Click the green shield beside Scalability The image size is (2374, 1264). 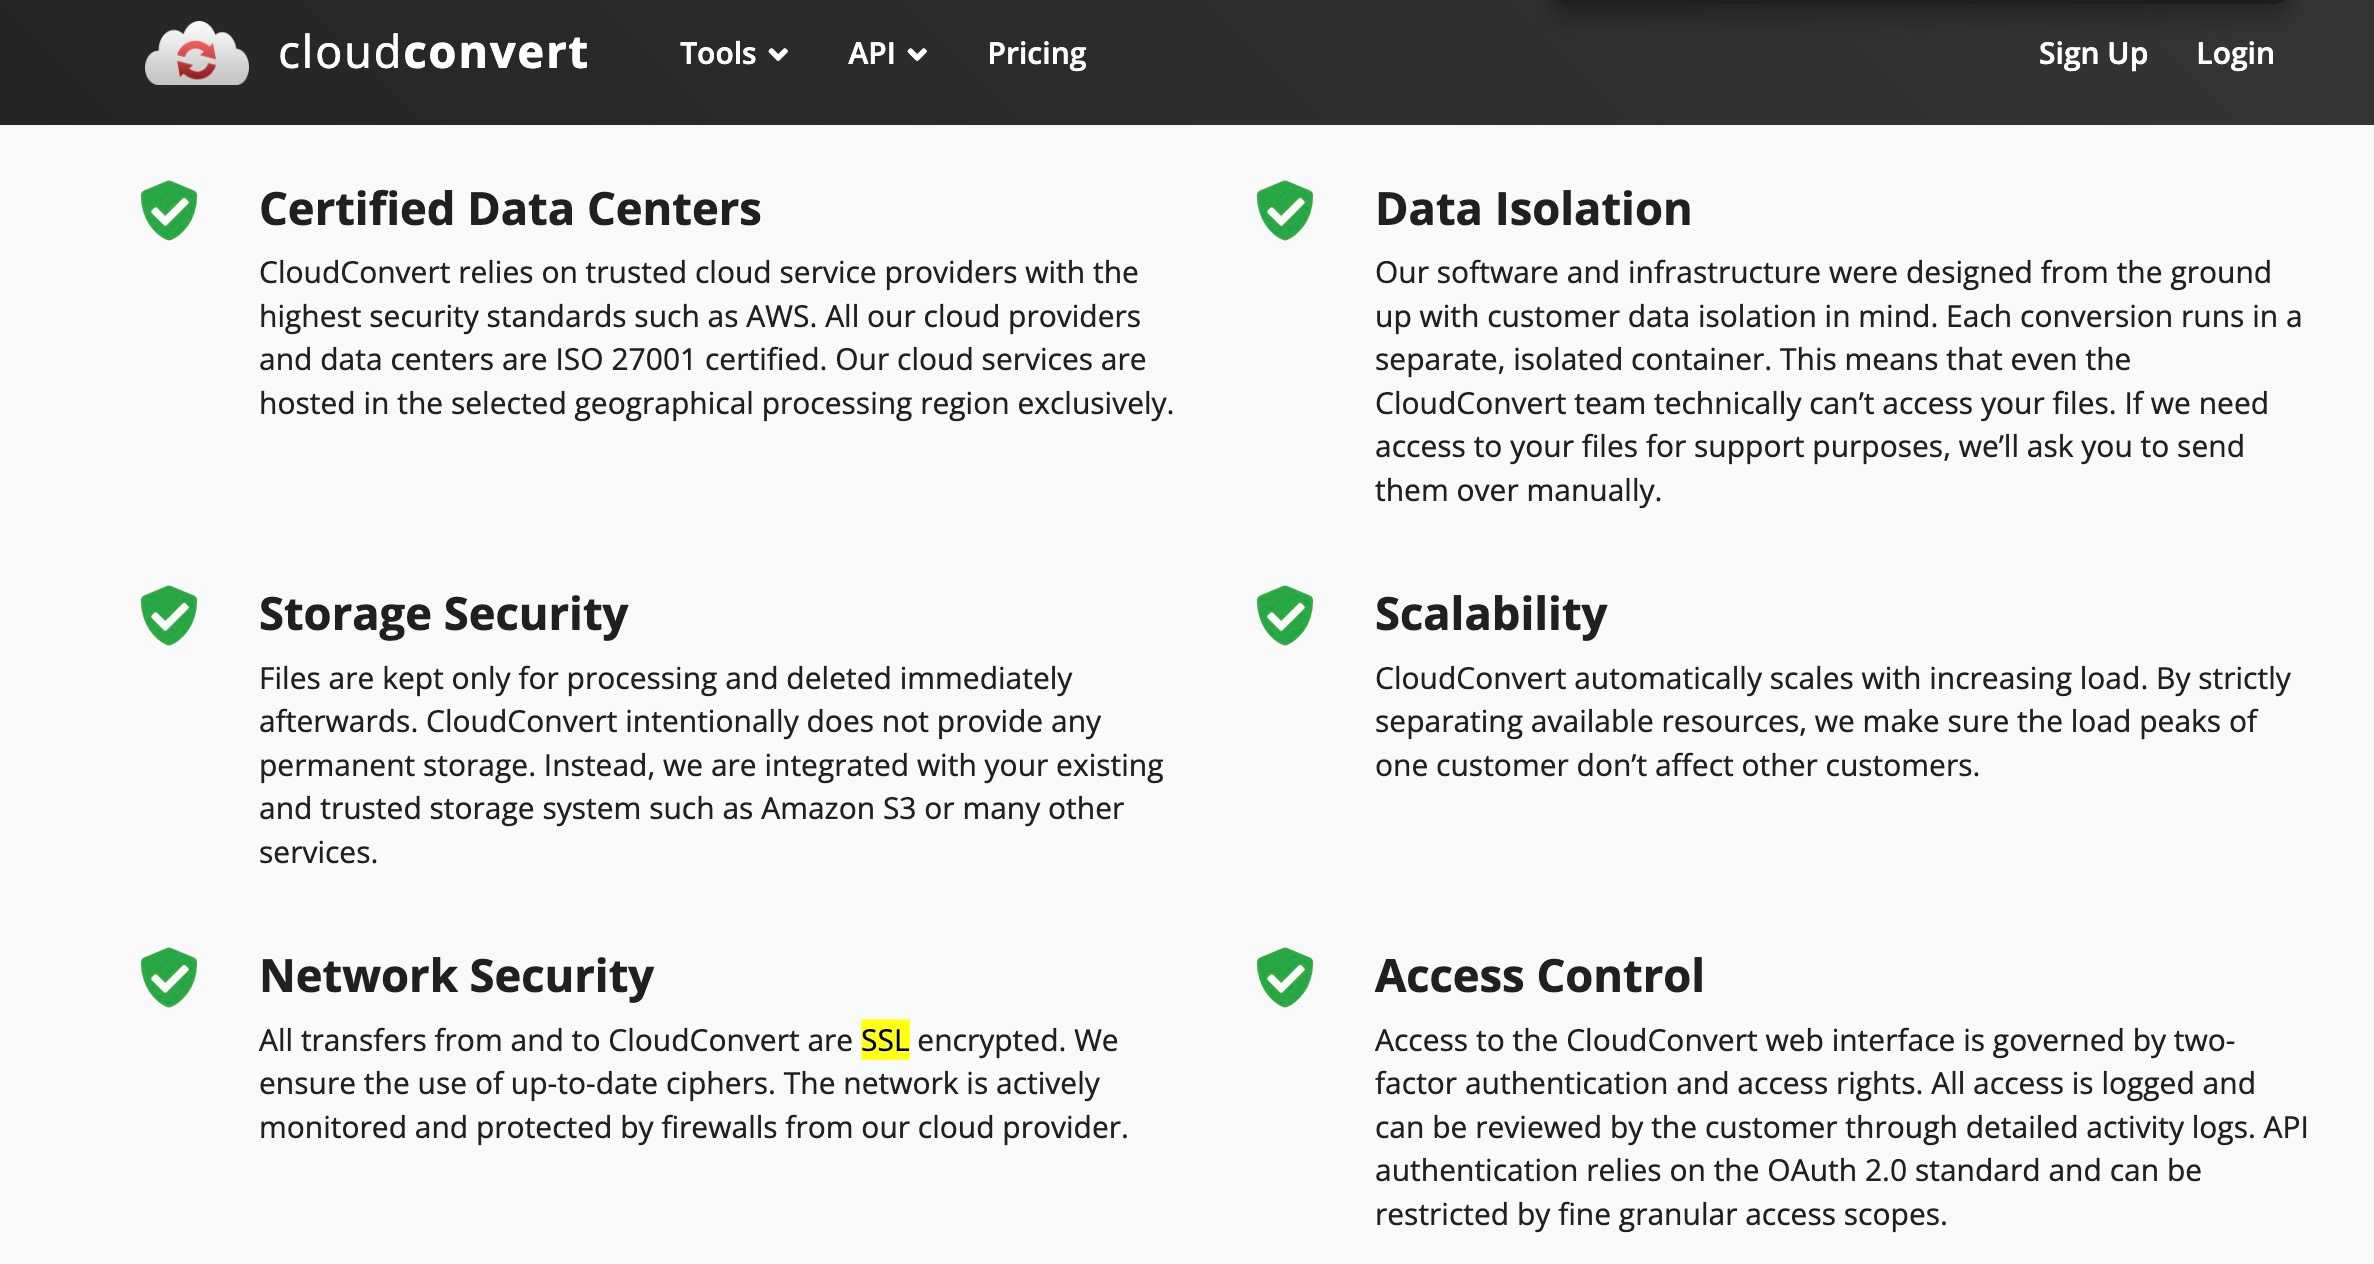pos(1284,615)
